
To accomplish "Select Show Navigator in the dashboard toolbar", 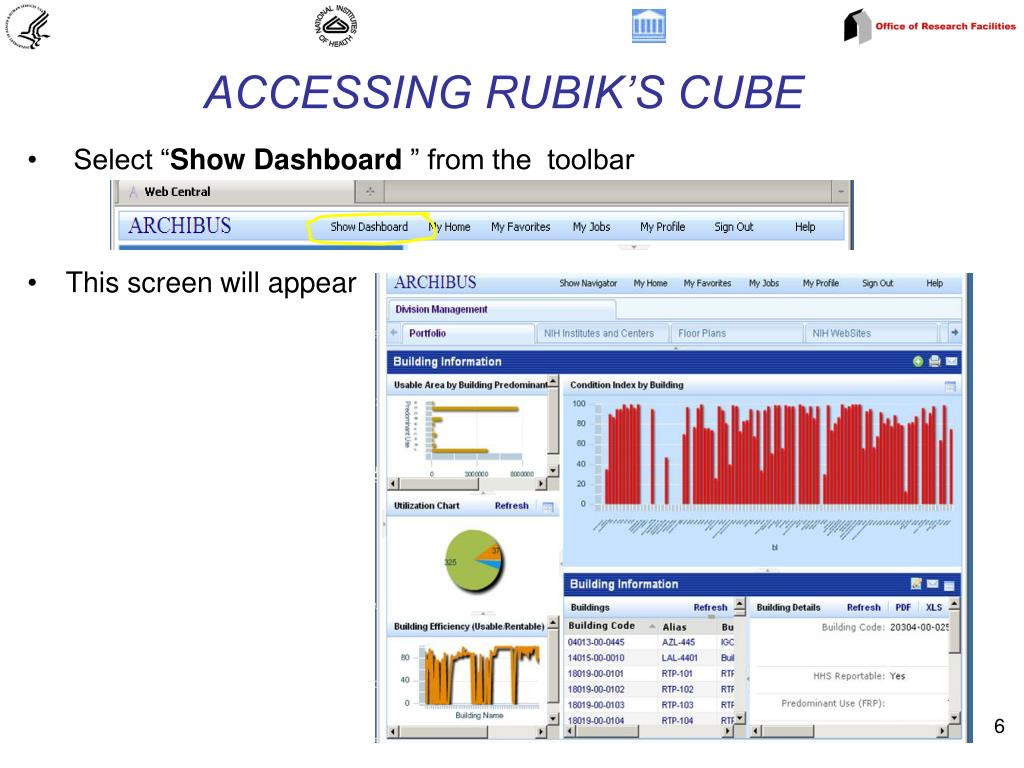I will point(588,283).
